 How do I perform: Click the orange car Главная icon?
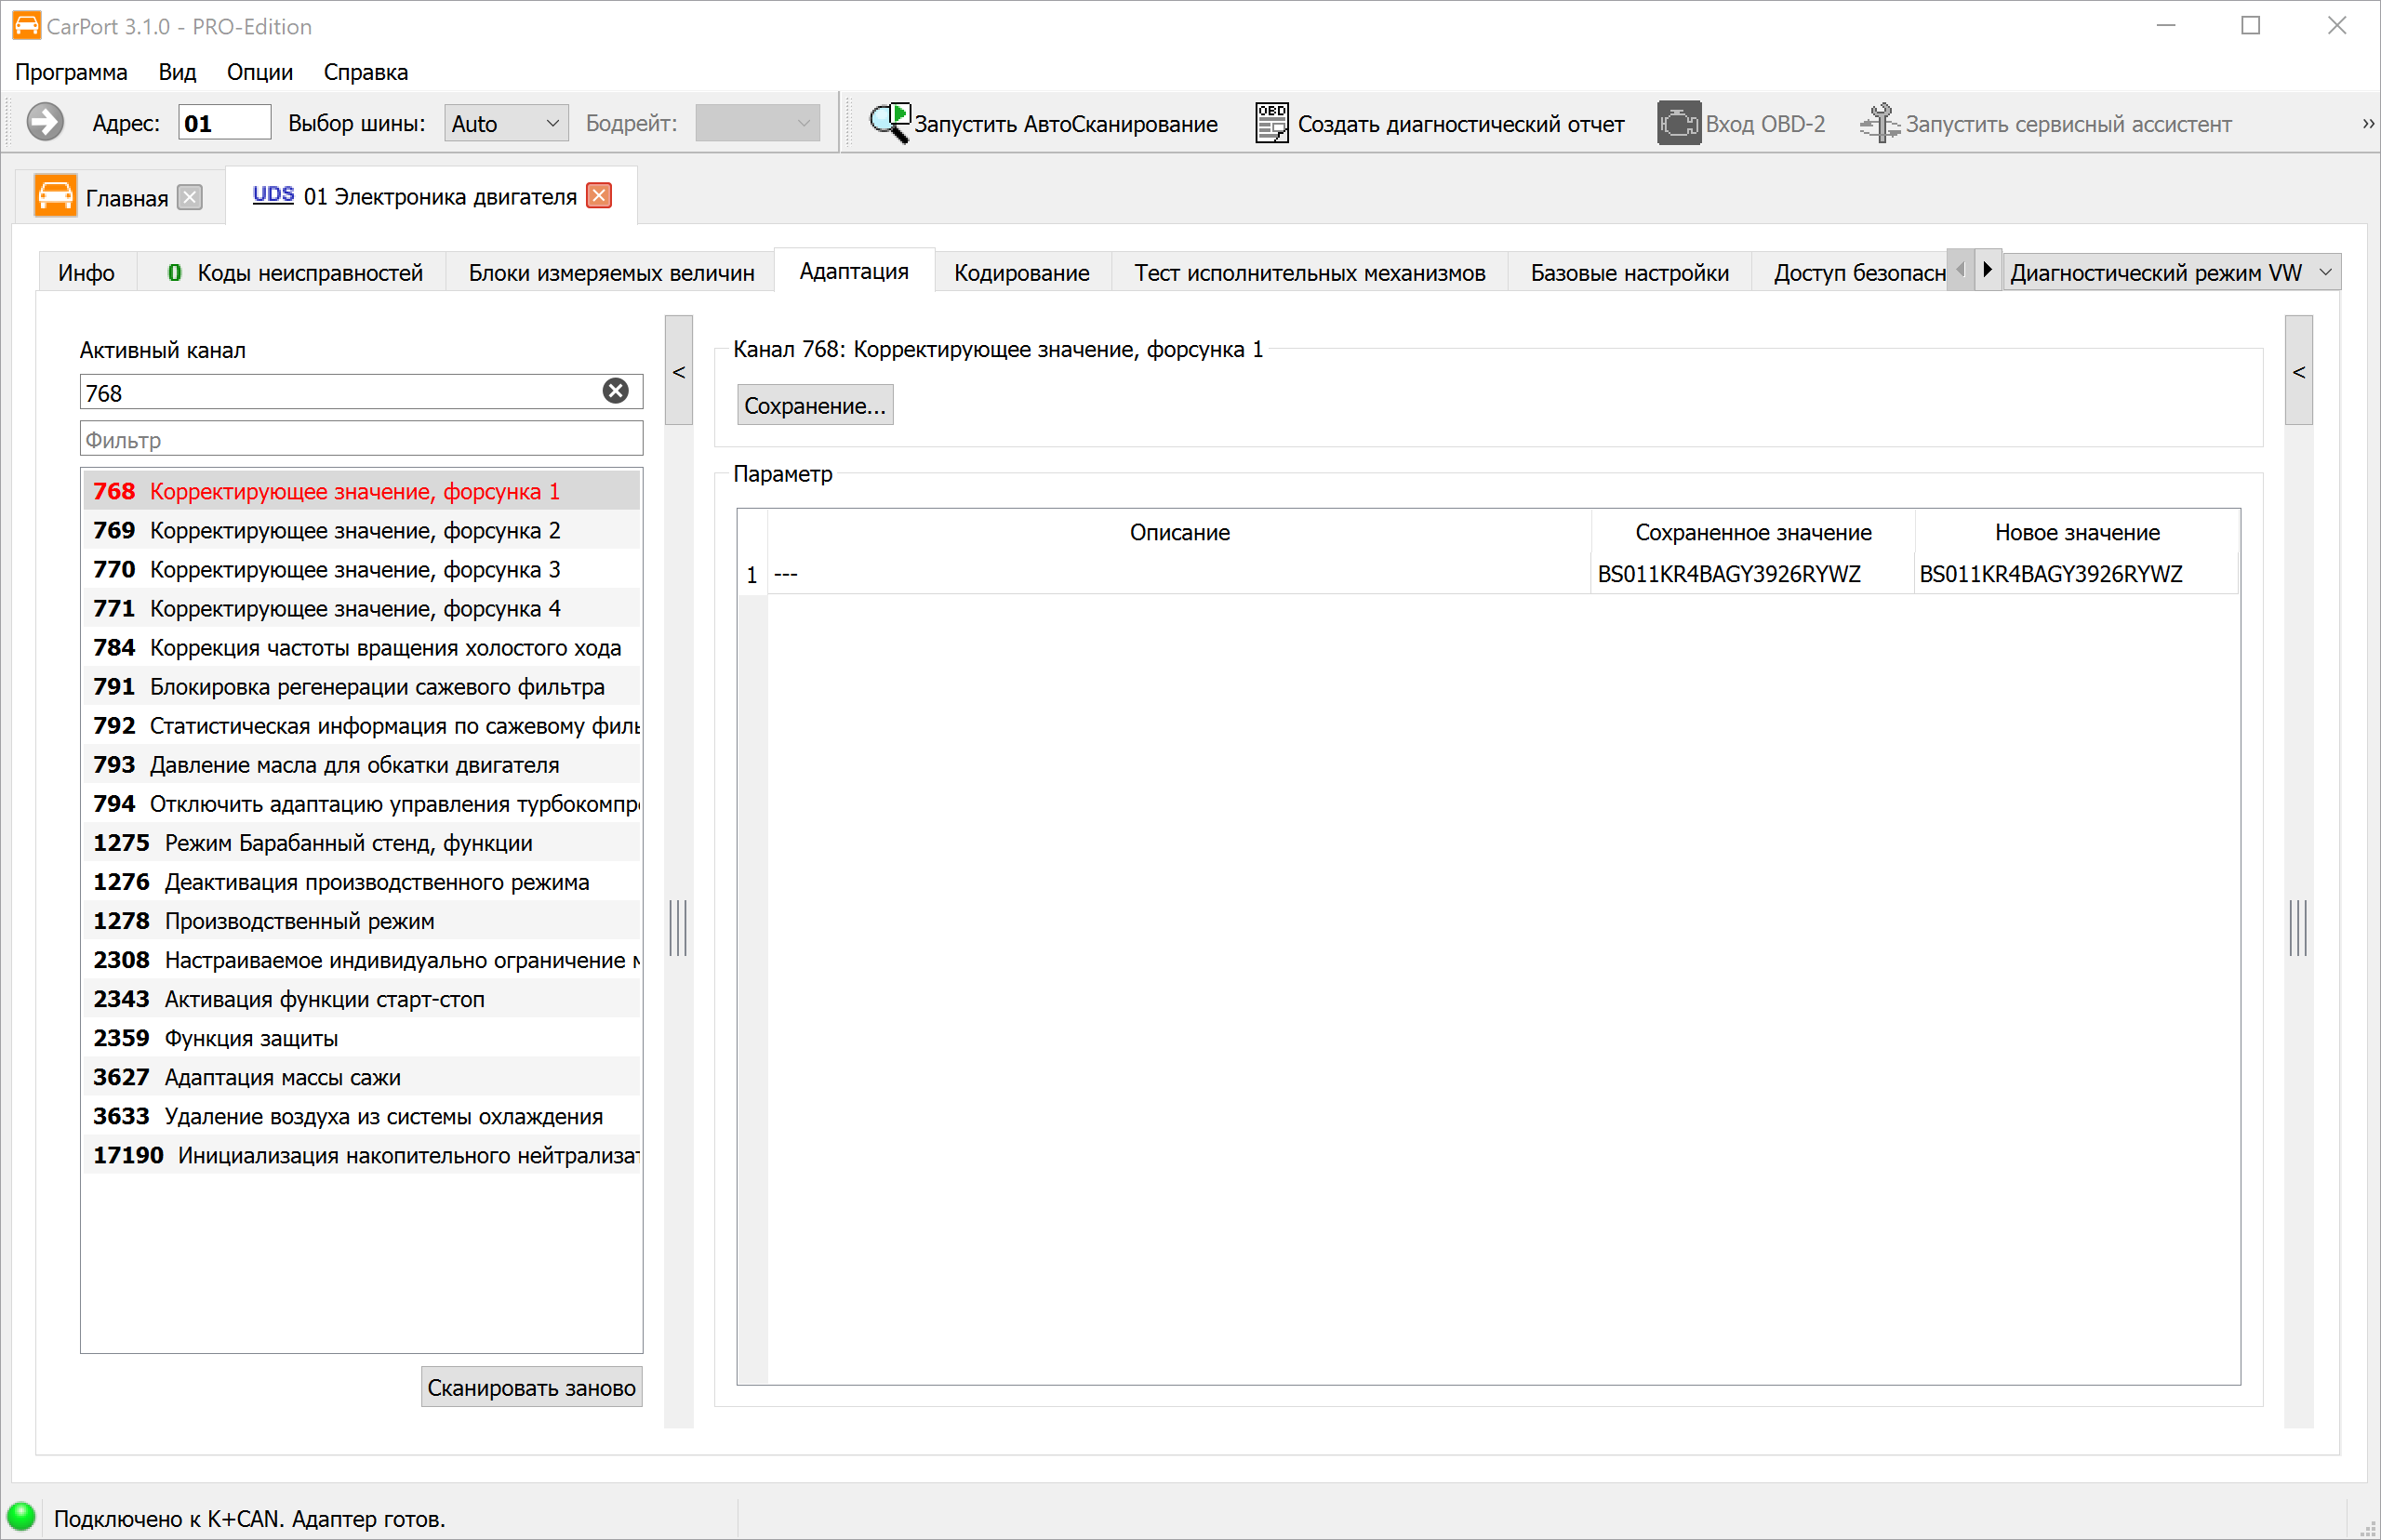tap(55, 196)
